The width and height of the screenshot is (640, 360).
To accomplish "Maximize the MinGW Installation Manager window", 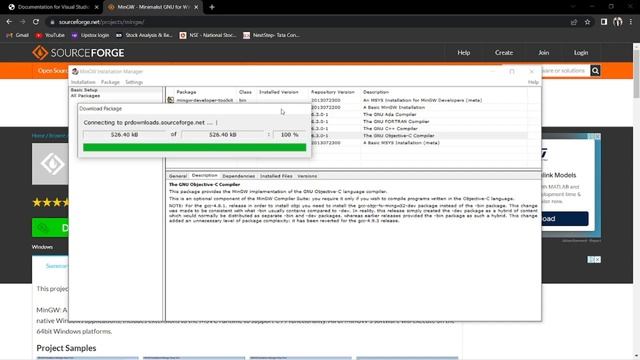I will [x=511, y=71].
